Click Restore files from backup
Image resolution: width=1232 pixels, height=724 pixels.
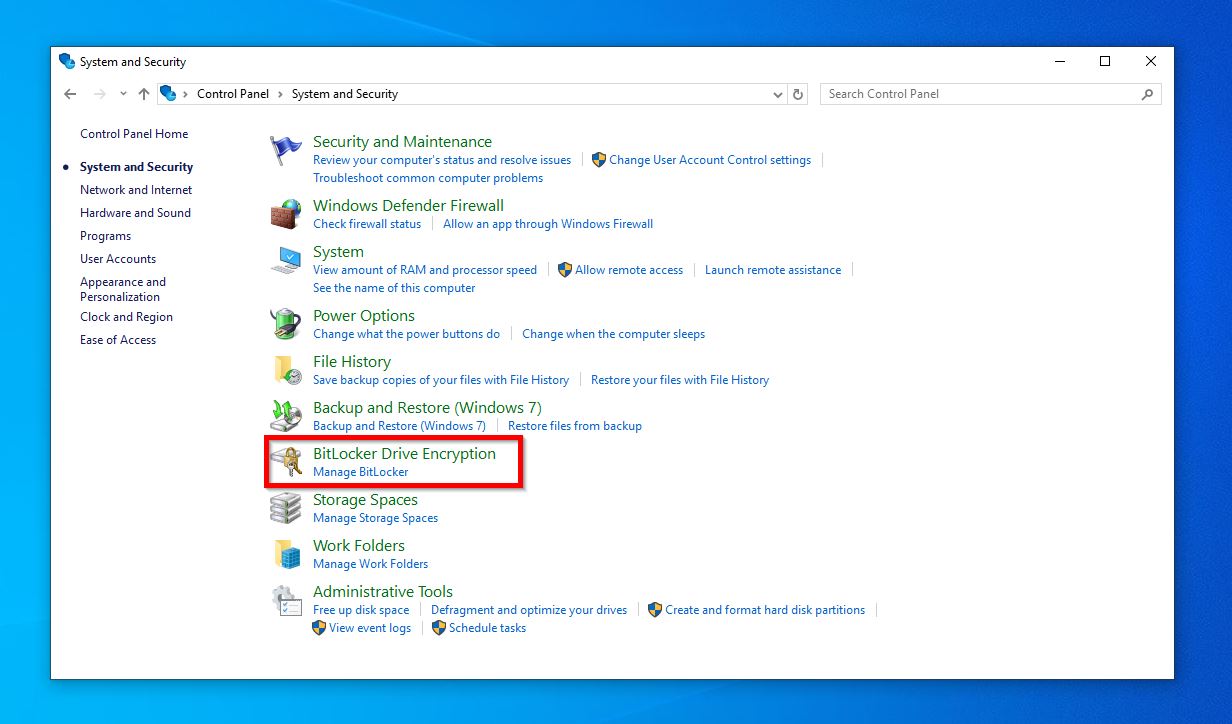click(x=575, y=426)
